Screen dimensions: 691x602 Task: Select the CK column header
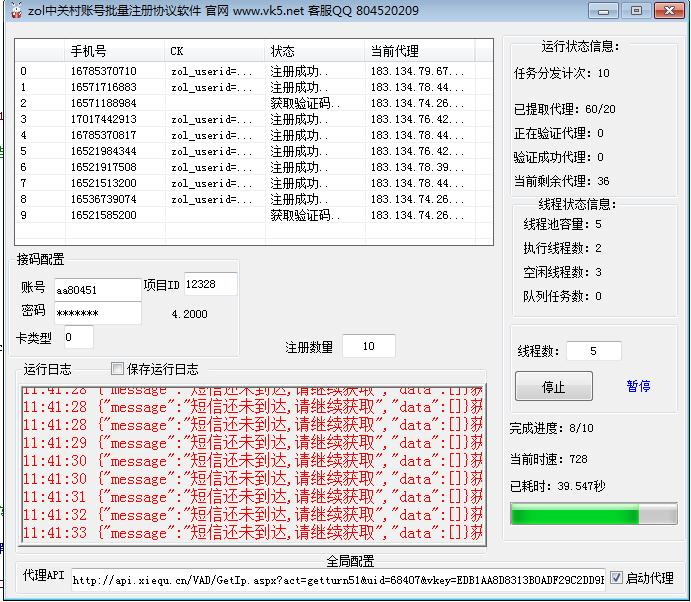pos(215,51)
